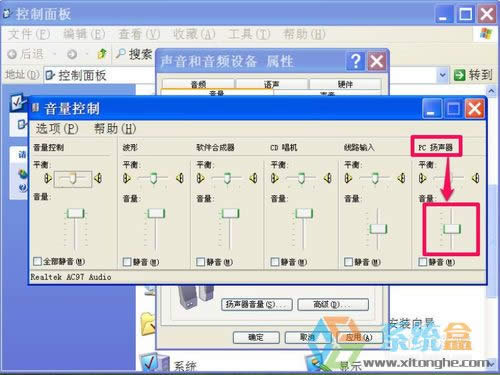The width and height of the screenshot is (500, 375).
Task: Click the 波形 balance slider thumb
Action: pyautogui.click(x=153, y=178)
